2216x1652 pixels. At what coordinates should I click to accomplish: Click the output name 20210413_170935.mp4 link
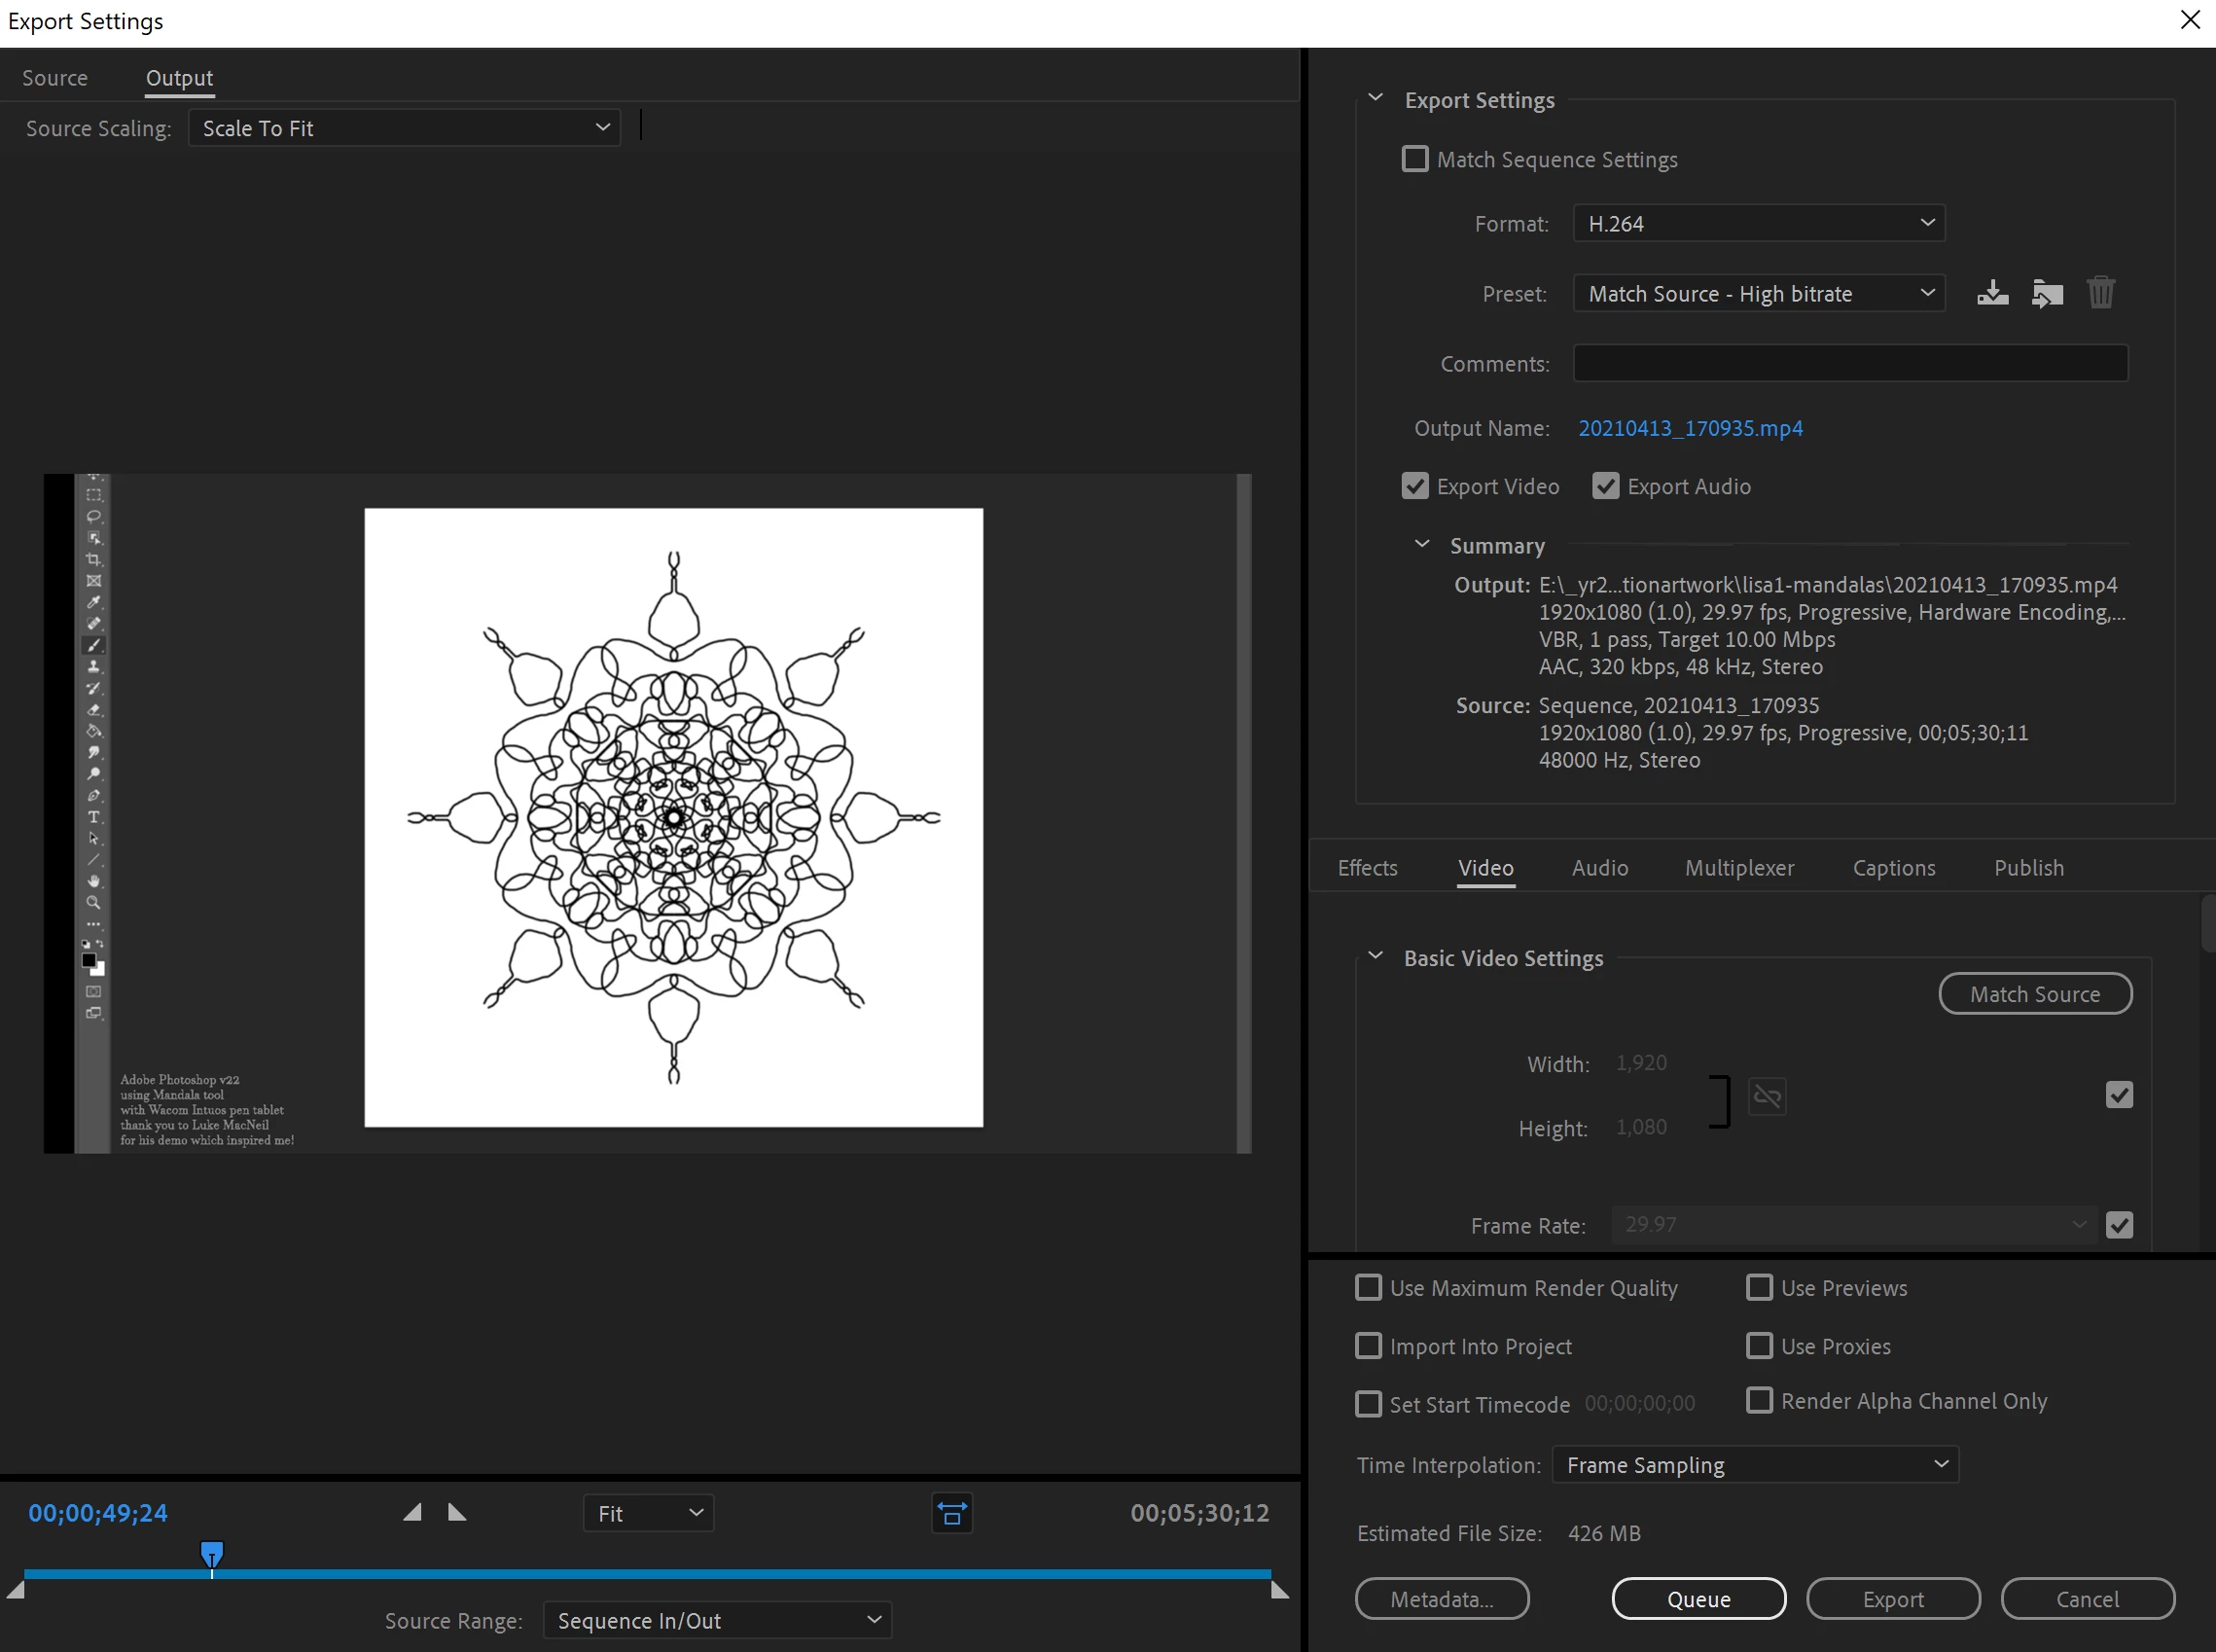click(x=1690, y=428)
